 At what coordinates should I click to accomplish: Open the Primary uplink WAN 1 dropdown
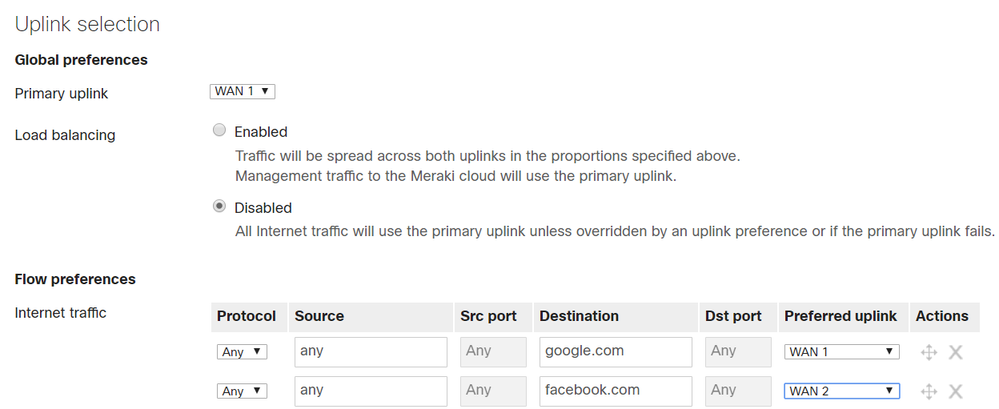click(x=242, y=91)
